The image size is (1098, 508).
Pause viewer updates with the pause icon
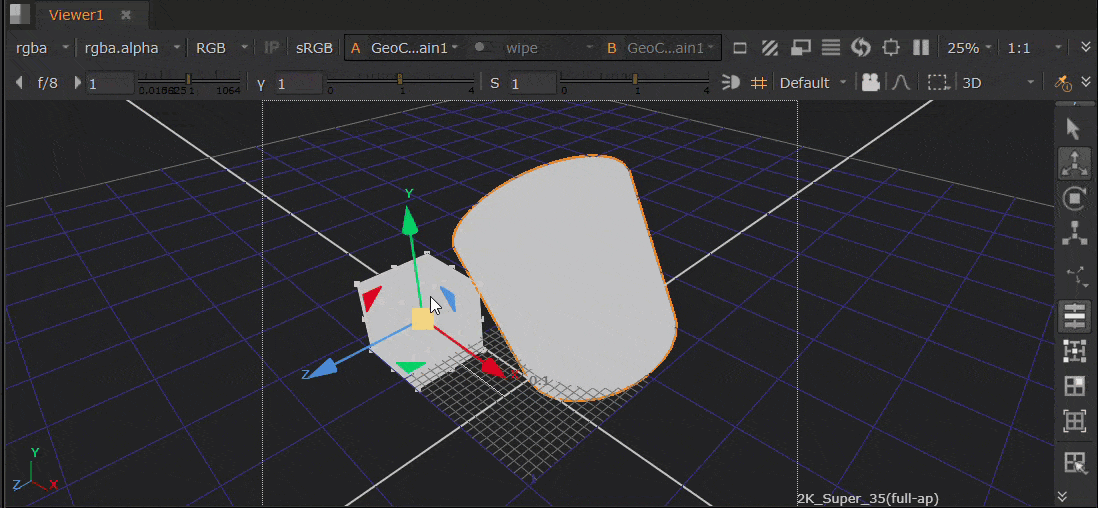tap(921, 47)
